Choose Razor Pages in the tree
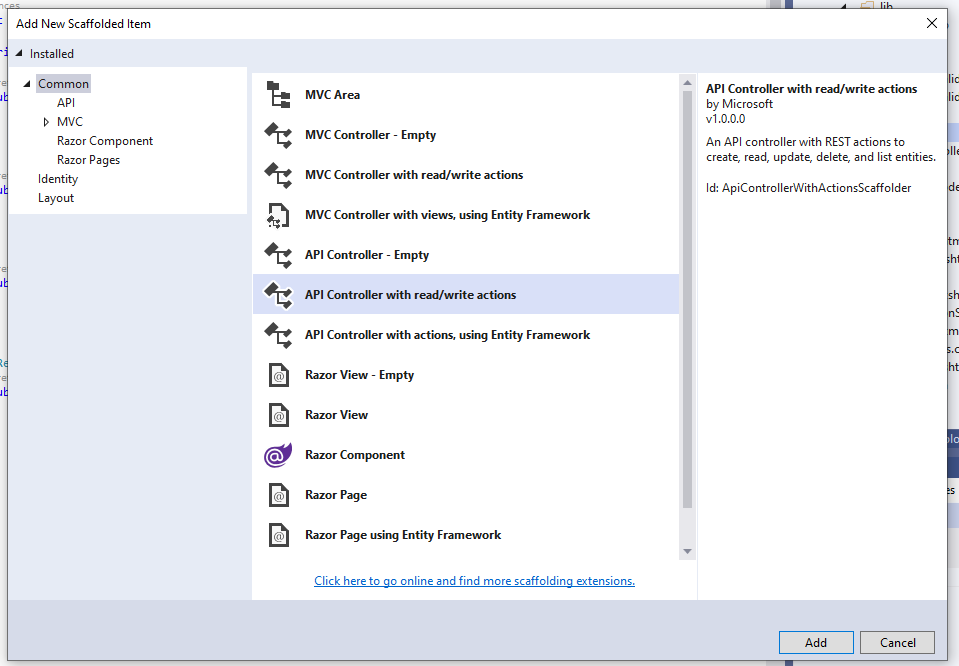959x666 pixels. 89,160
